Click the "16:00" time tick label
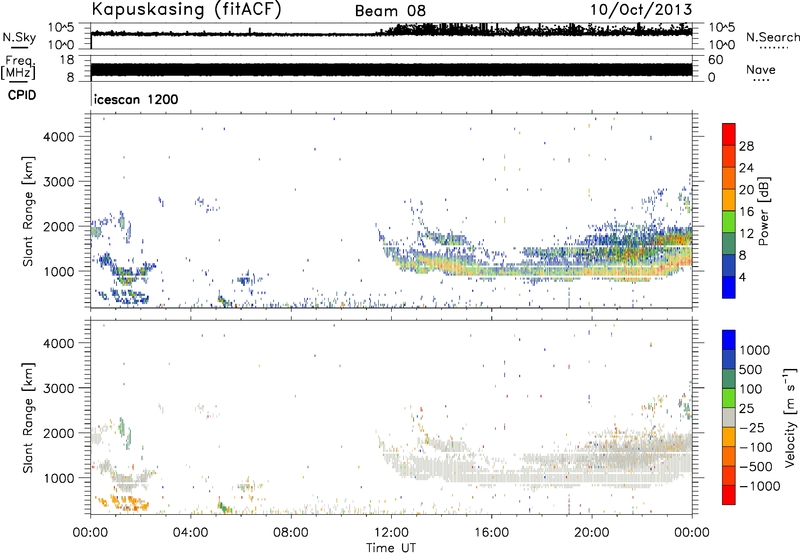The height and width of the screenshot is (554, 800). coord(491,533)
